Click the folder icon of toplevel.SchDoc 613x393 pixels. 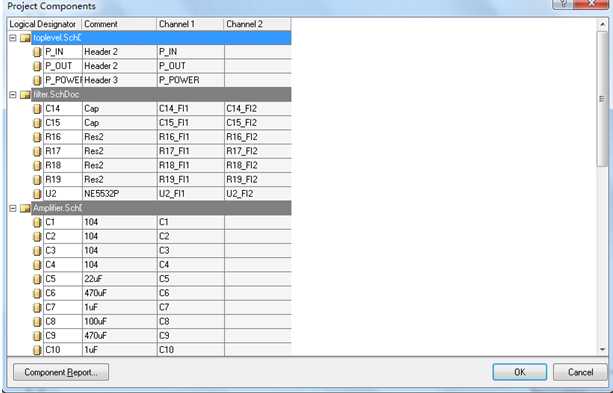coord(25,38)
